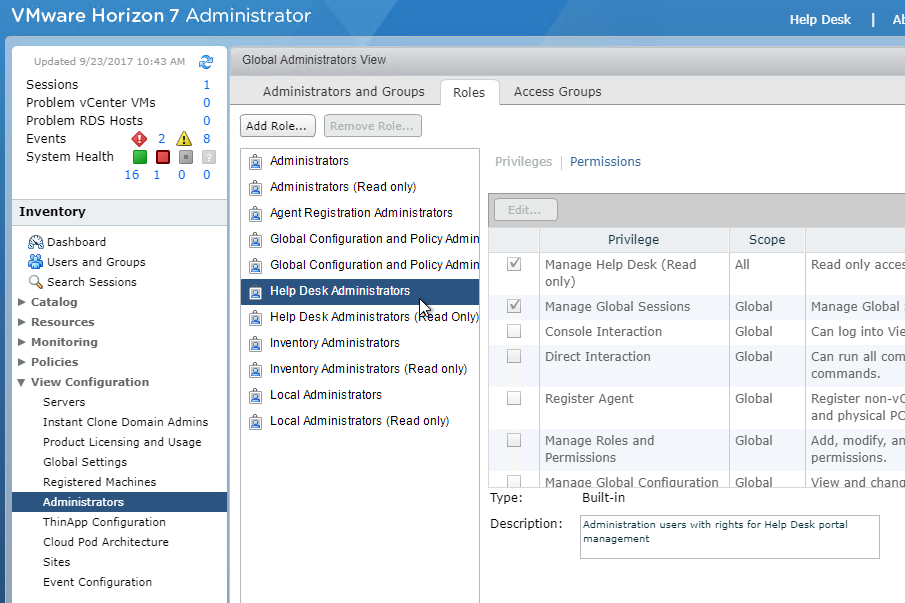Image resolution: width=905 pixels, height=603 pixels.
Task: Click the Administrators role icon
Action: 255,162
